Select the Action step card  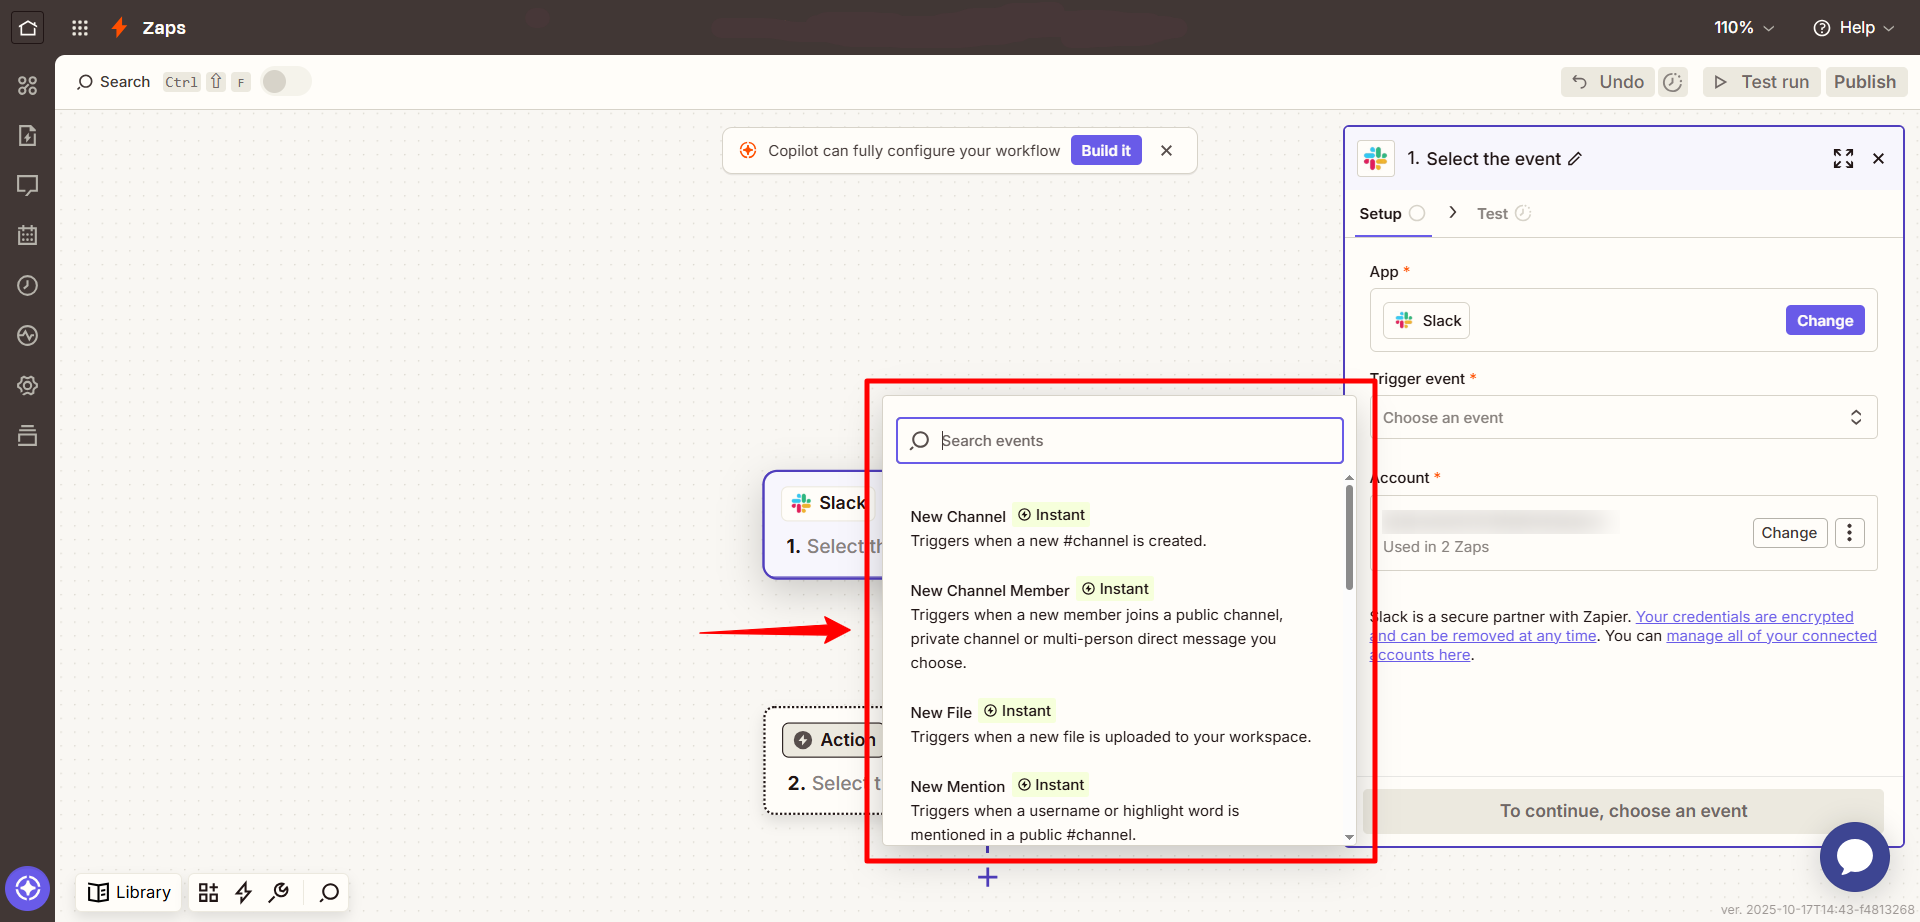tap(823, 761)
